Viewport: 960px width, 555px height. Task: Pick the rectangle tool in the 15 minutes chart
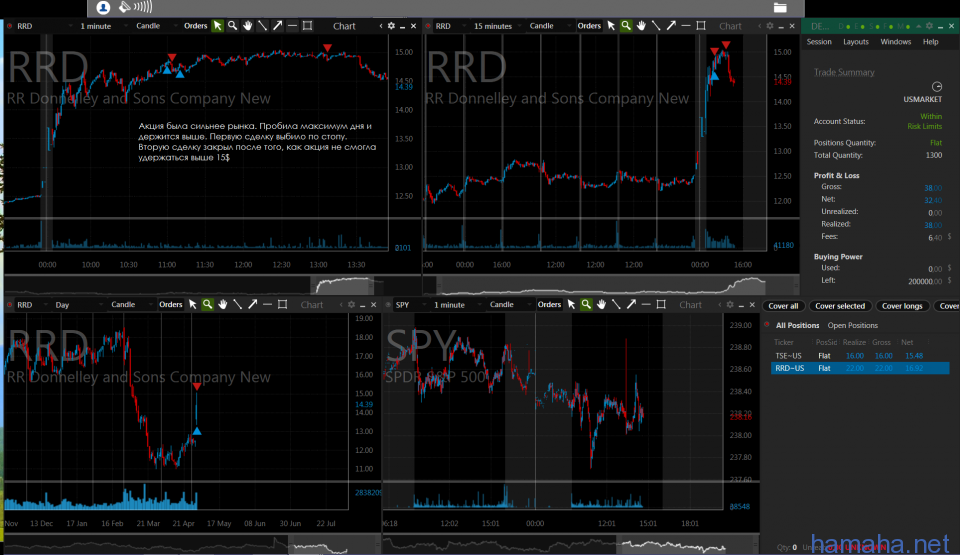coord(701,26)
